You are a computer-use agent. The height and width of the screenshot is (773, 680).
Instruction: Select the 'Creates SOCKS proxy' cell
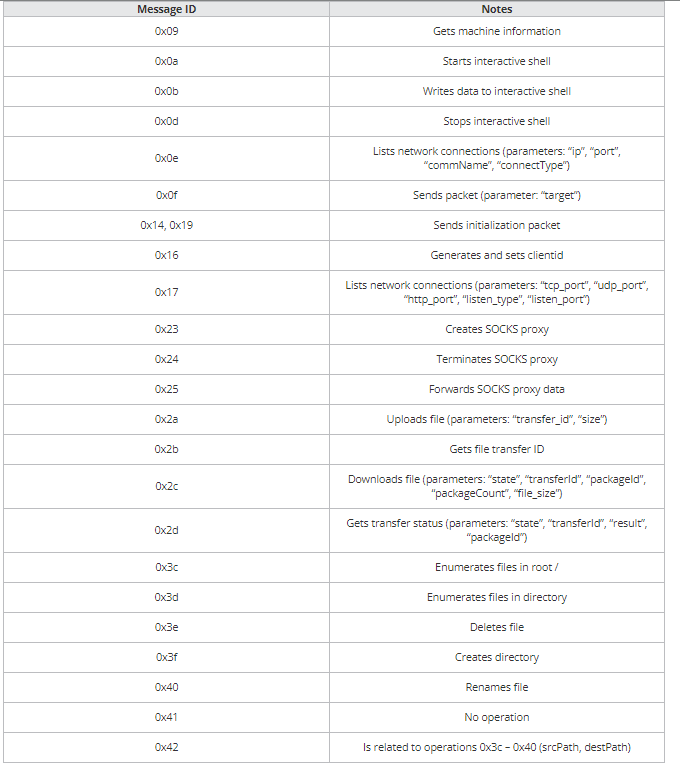pyautogui.click(x=497, y=330)
